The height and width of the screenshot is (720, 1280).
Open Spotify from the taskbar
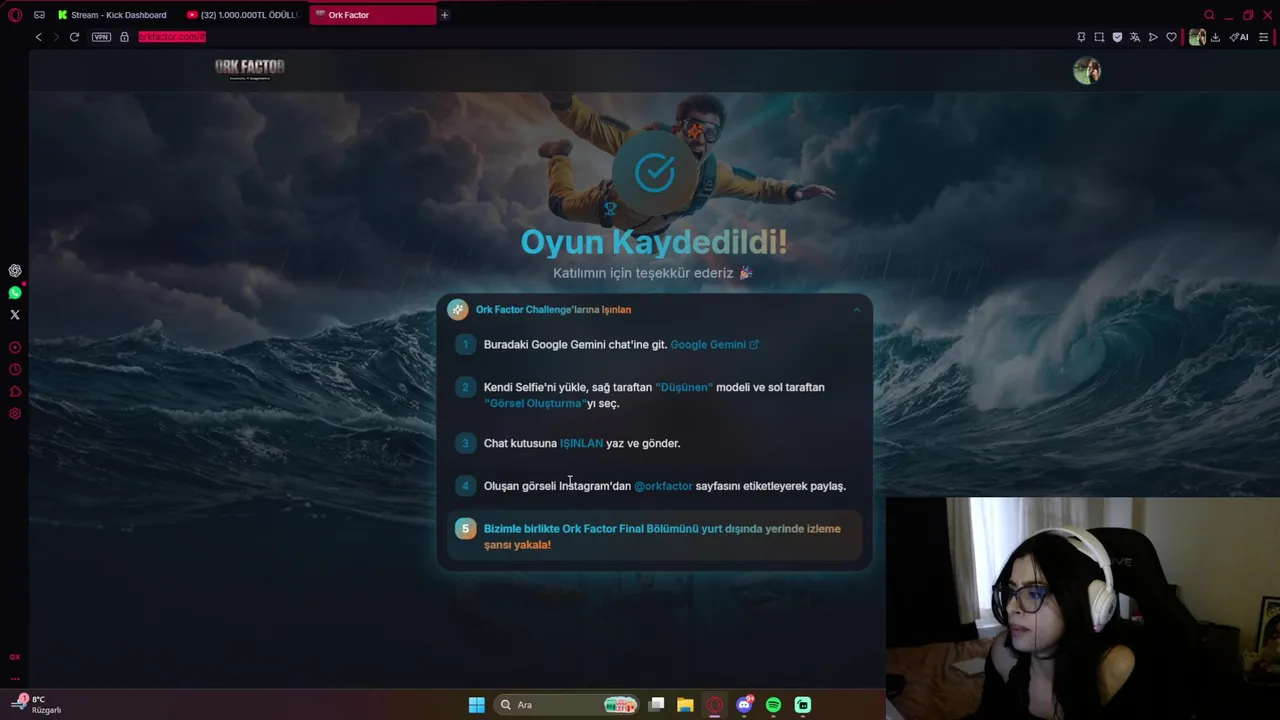[773, 705]
